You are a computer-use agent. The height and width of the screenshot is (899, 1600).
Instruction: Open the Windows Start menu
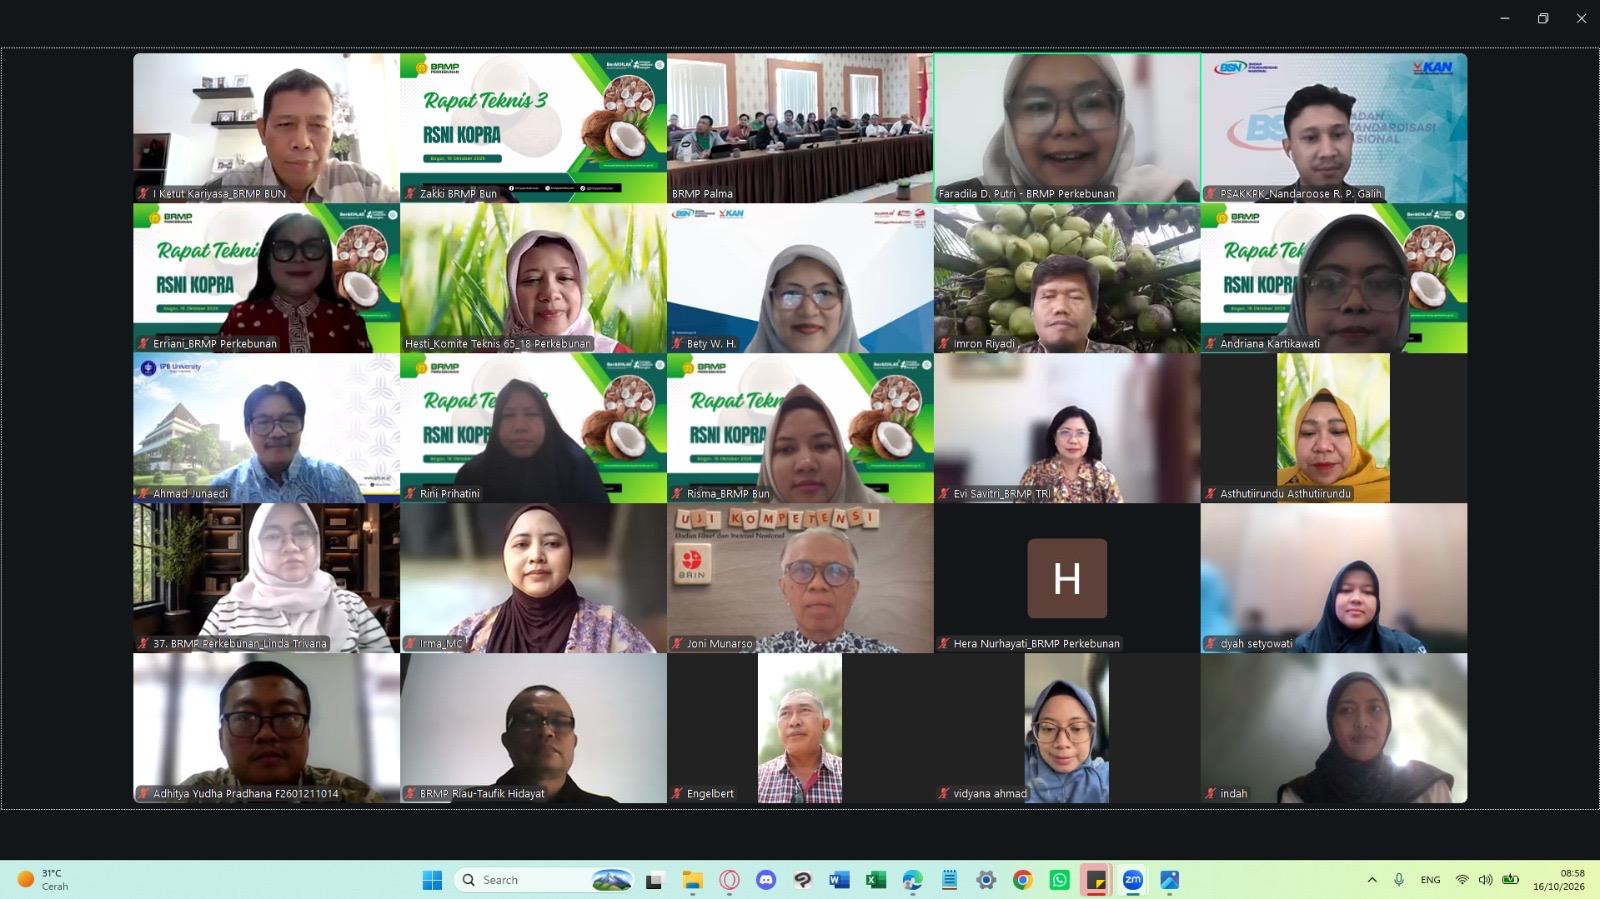pos(432,880)
